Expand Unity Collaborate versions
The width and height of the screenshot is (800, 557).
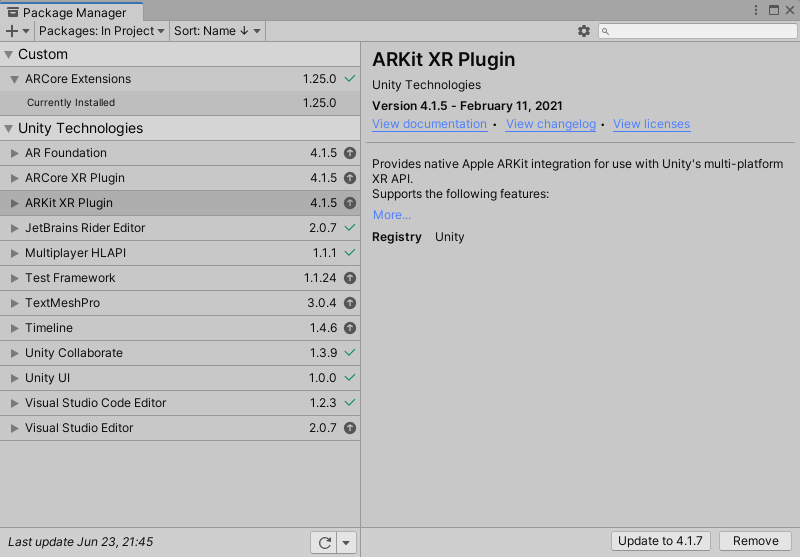pos(14,353)
